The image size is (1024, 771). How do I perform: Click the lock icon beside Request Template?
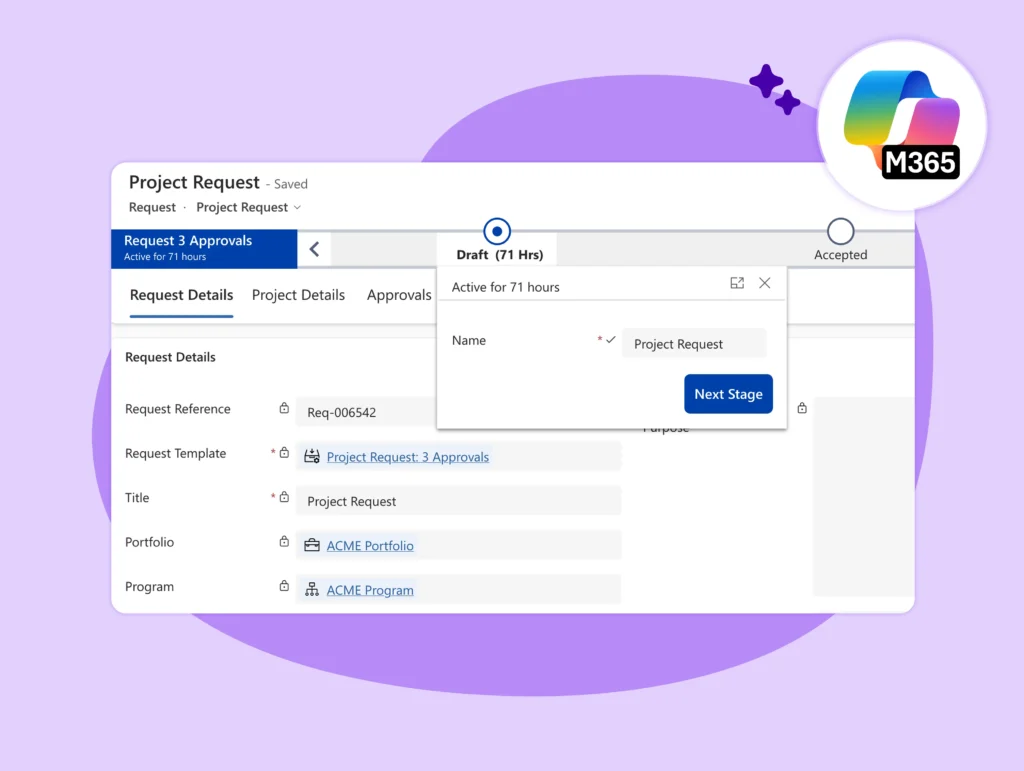pos(284,452)
